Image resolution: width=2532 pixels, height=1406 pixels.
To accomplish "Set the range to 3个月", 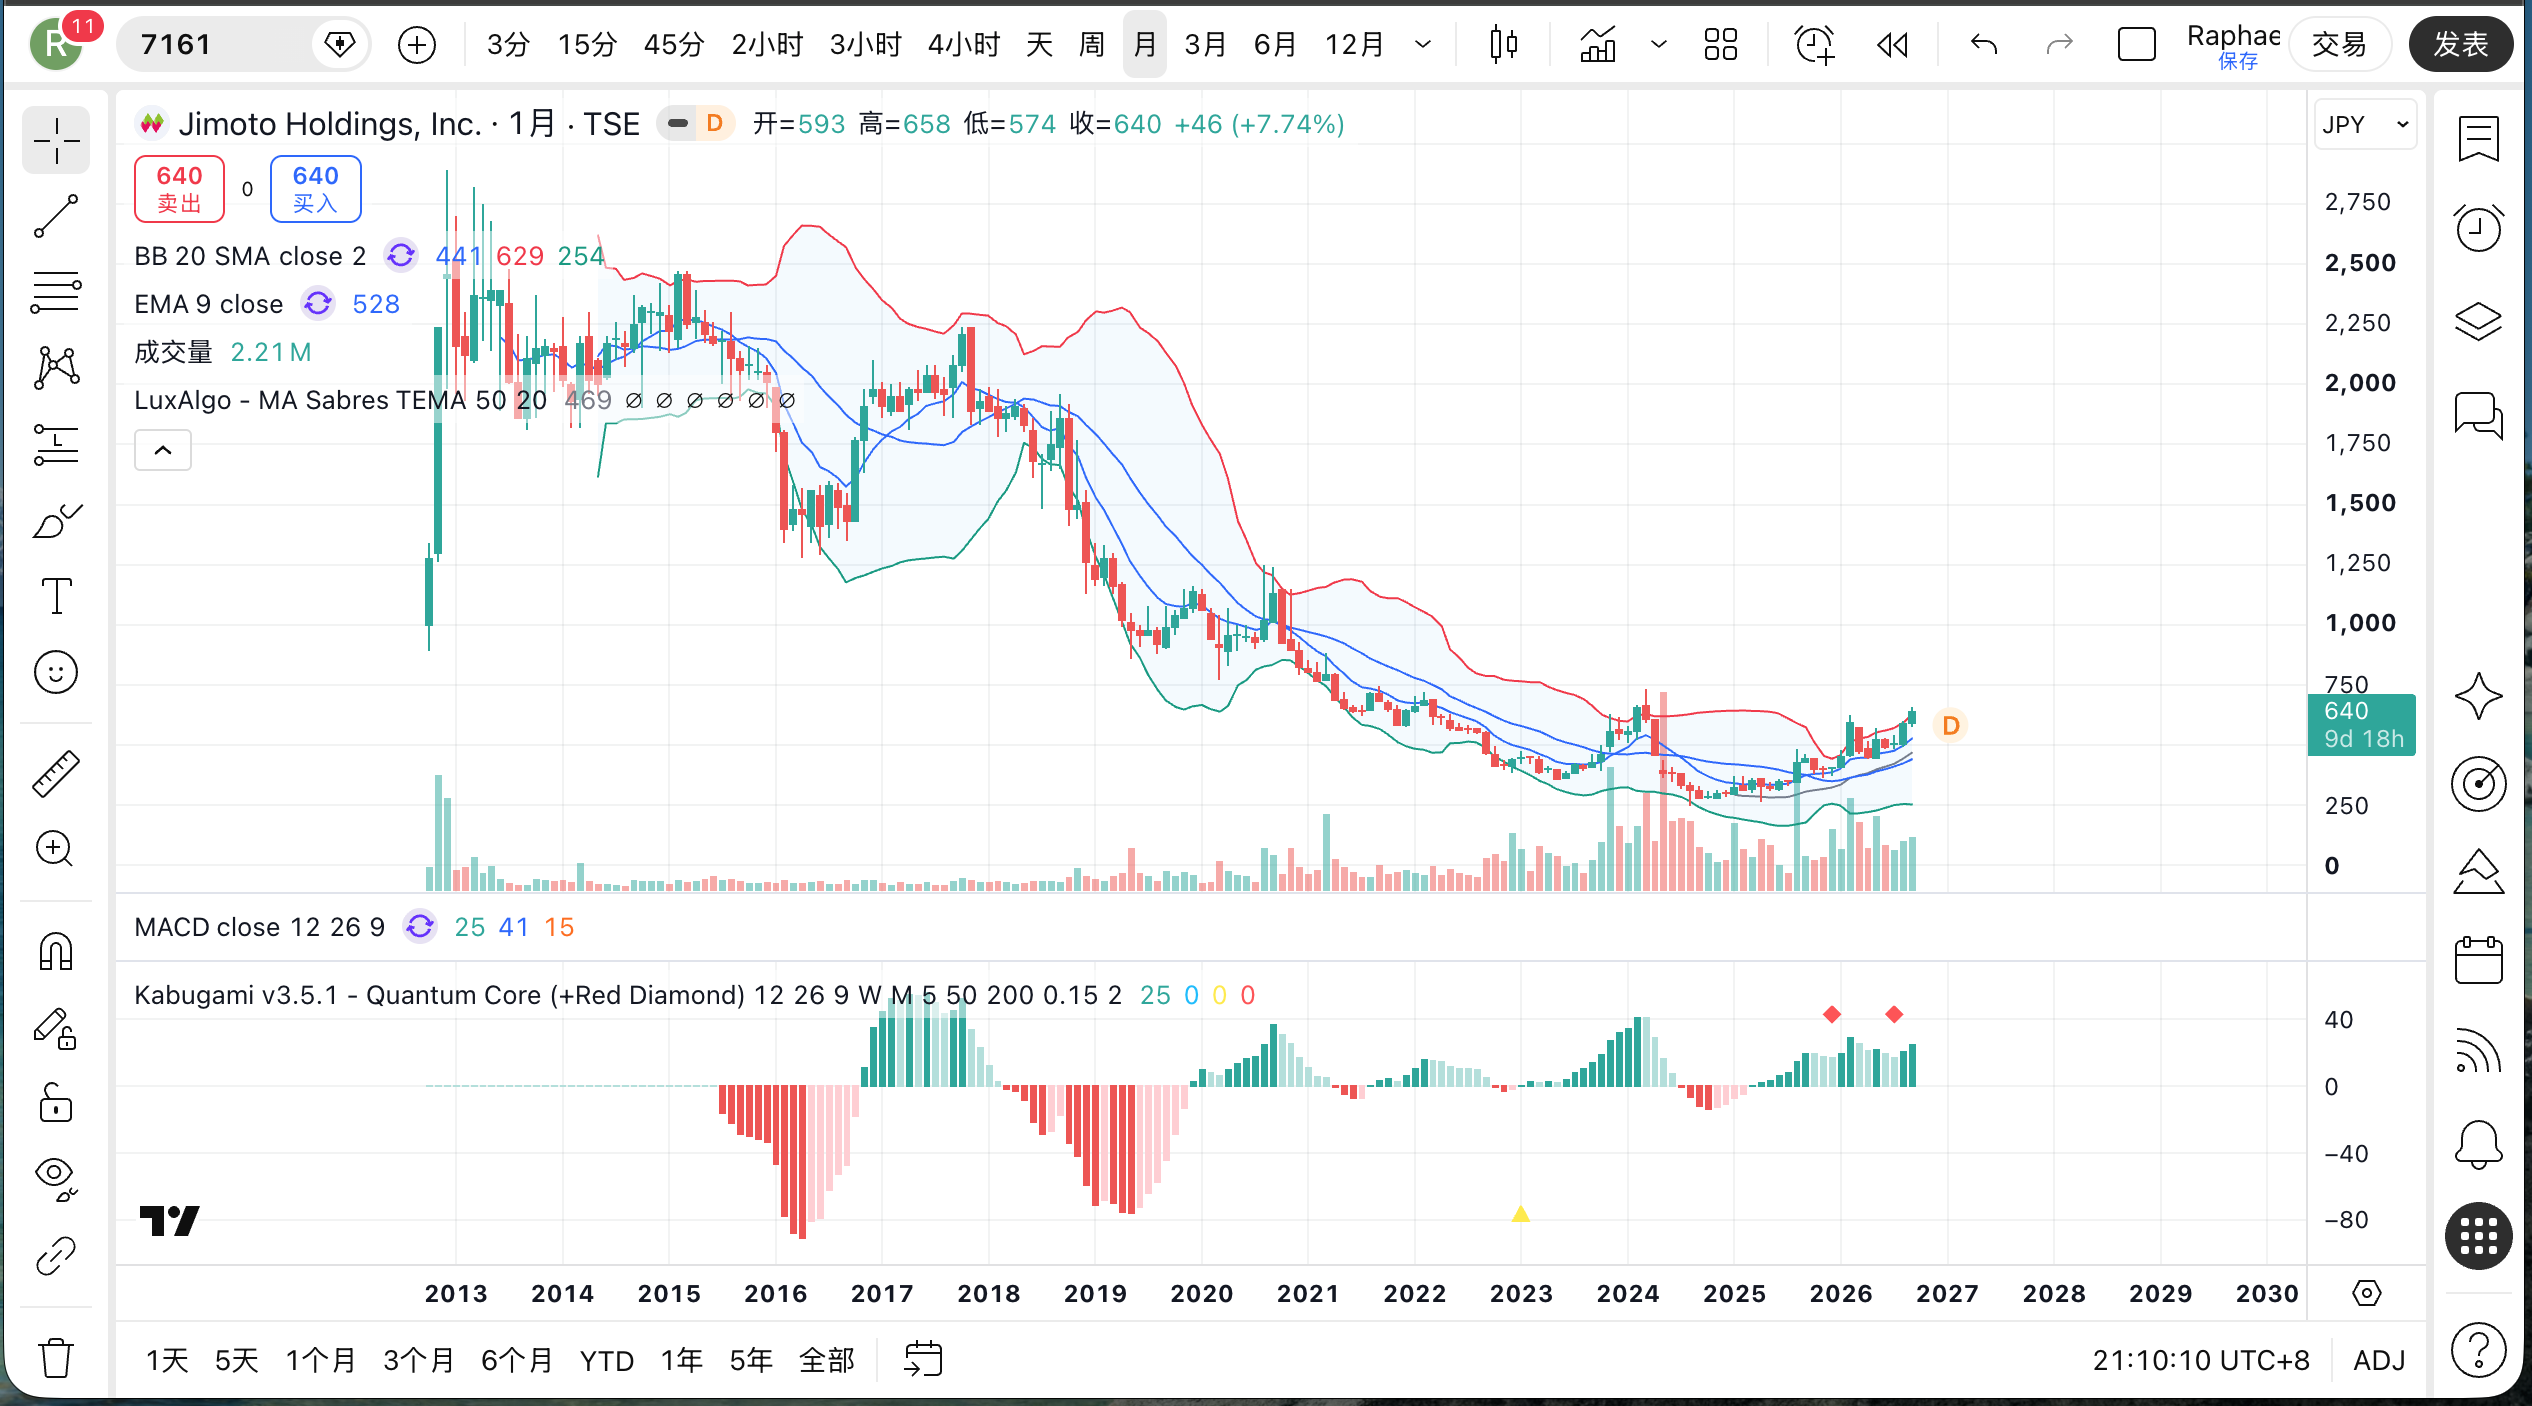I will pyautogui.click(x=419, y=1360).
